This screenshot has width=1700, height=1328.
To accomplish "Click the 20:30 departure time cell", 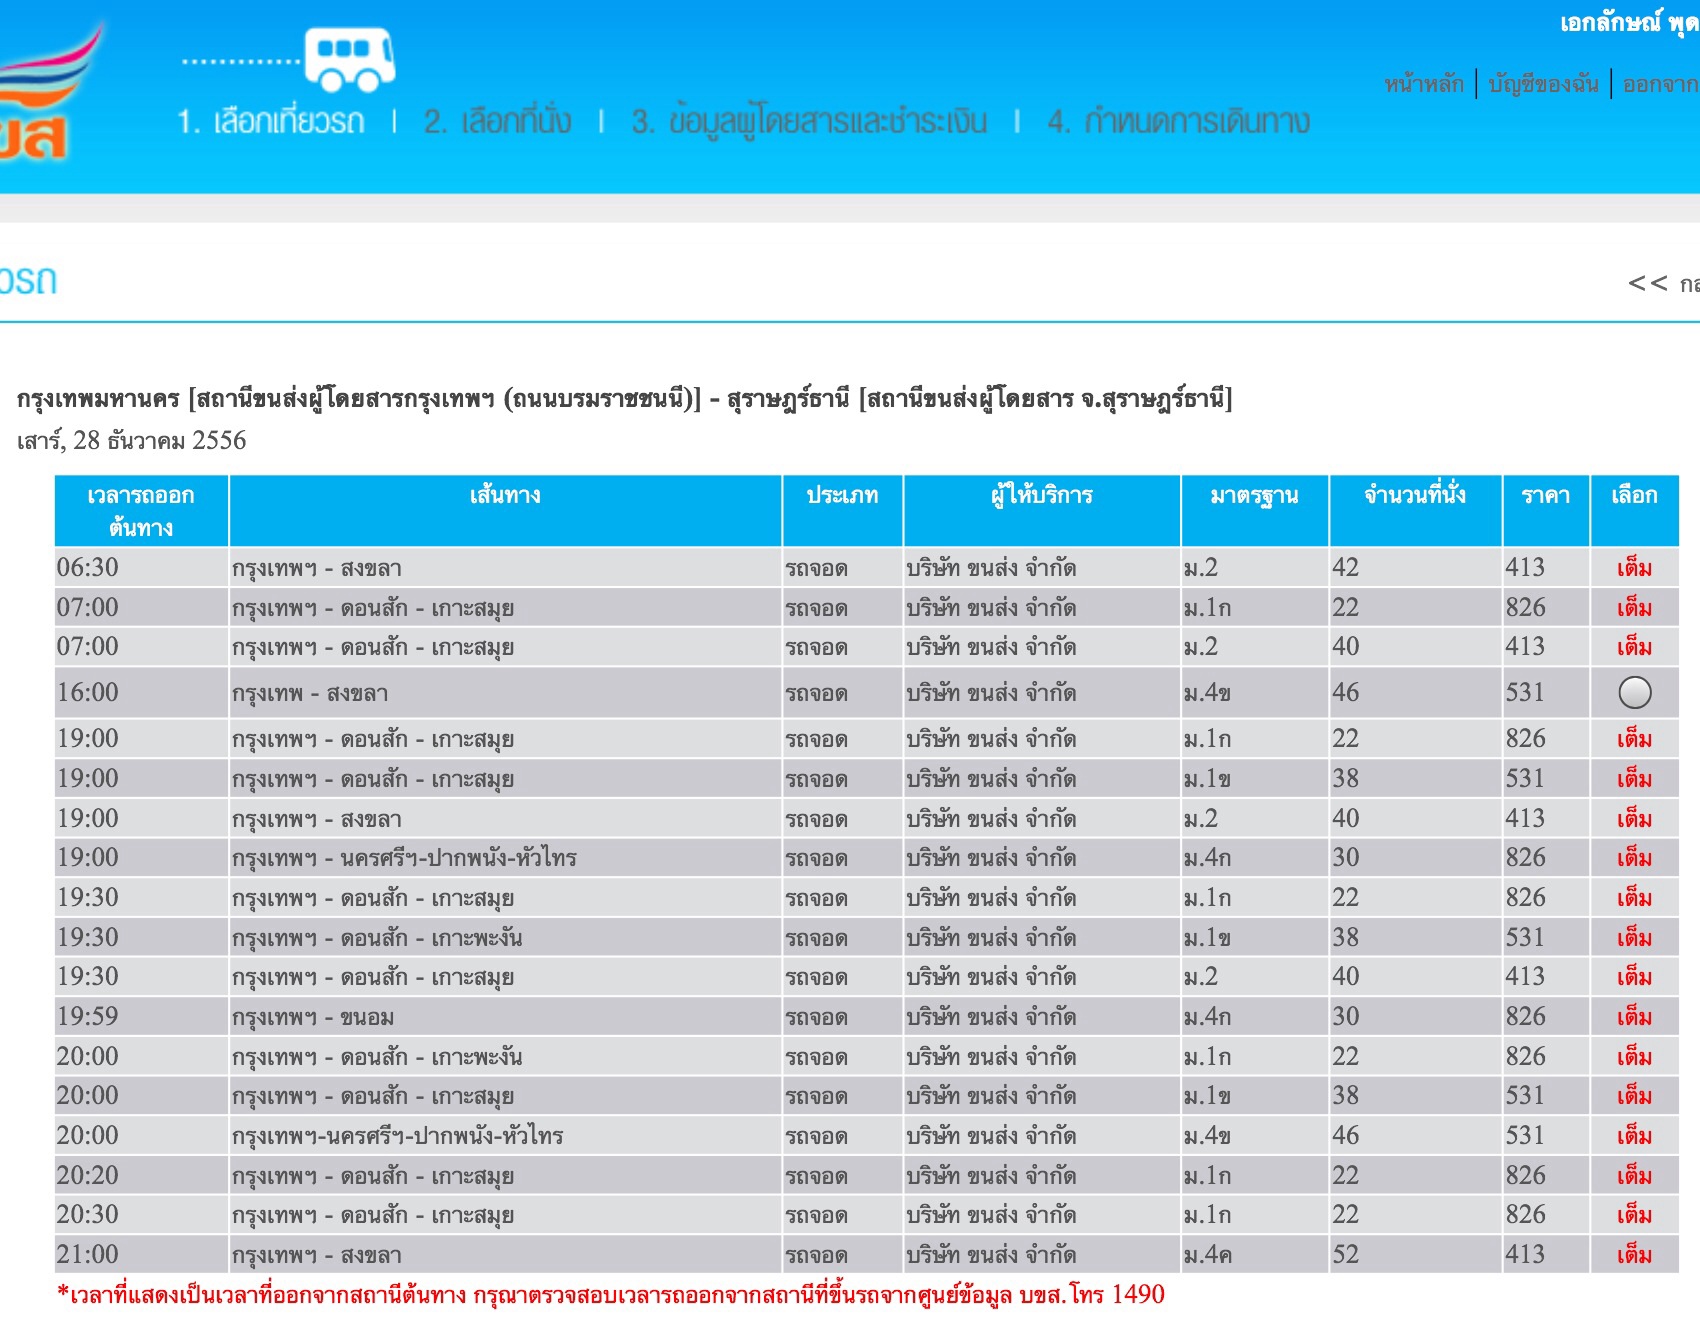I will (141, 1214).
